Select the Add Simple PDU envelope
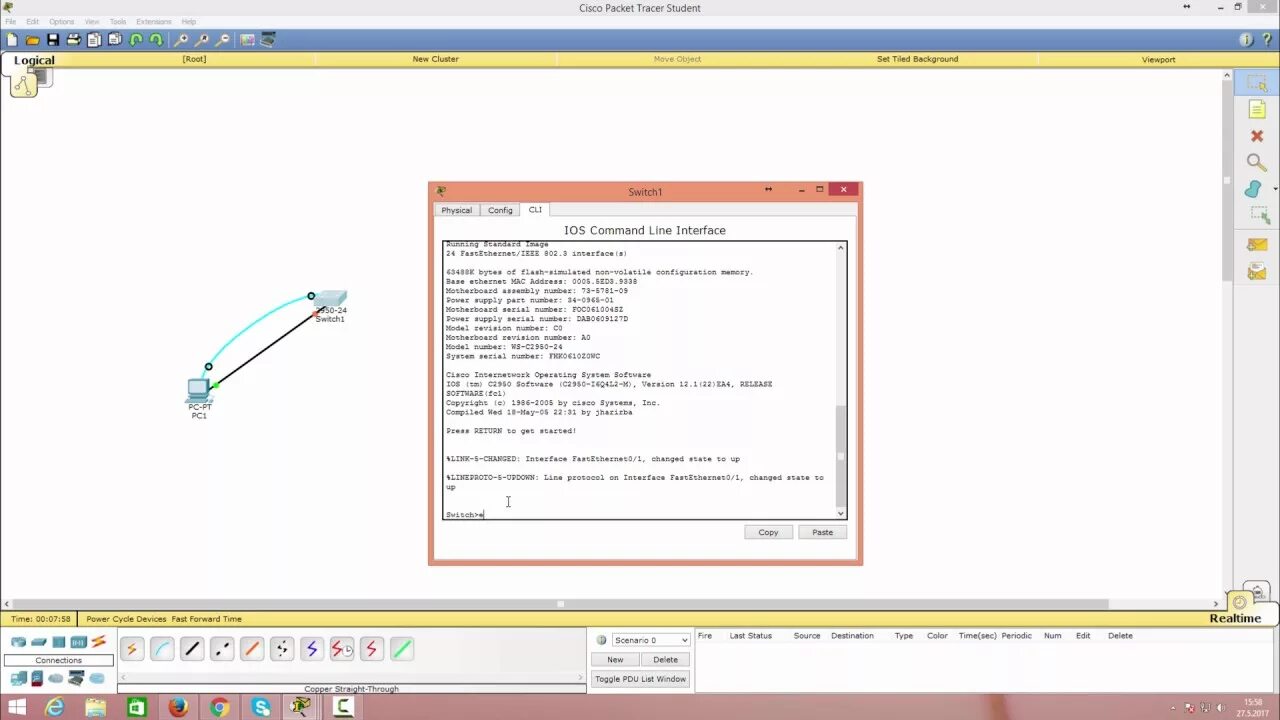The width and height of the screenshot is (1280, 720). click(1257, 245)
